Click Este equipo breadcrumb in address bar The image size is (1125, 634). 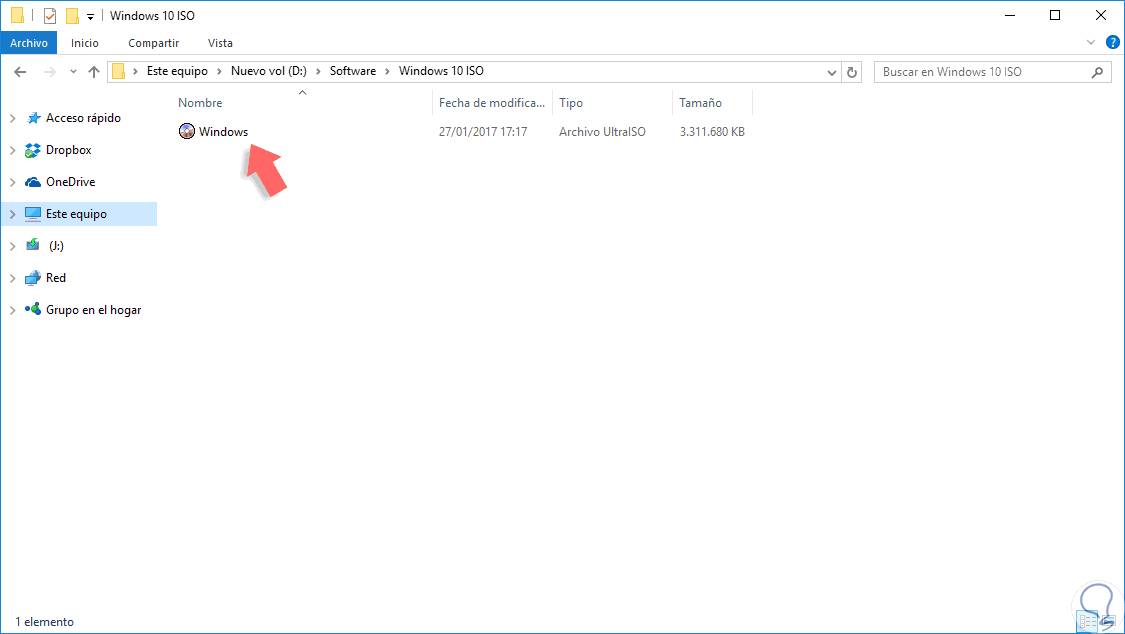(177, 71)
